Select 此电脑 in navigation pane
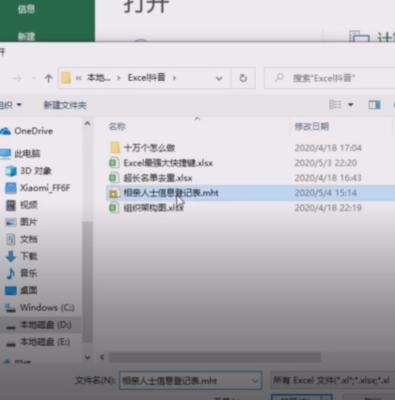 point(20,154)
